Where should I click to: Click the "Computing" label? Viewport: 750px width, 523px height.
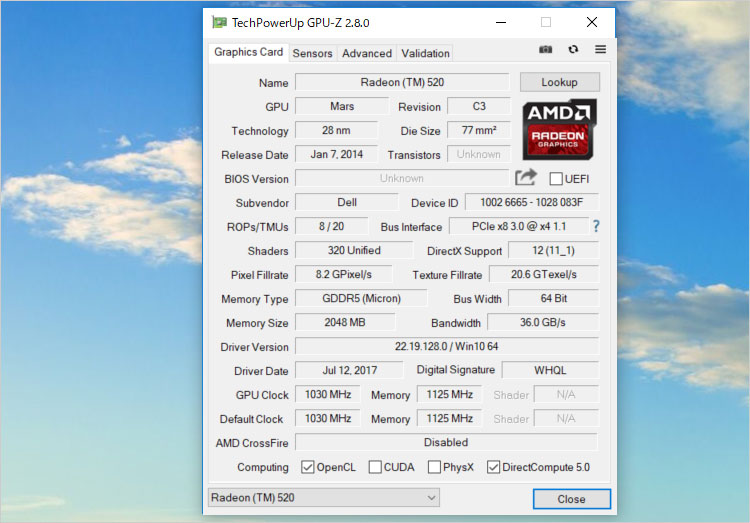pyautogui.click(x=263, y=467)
